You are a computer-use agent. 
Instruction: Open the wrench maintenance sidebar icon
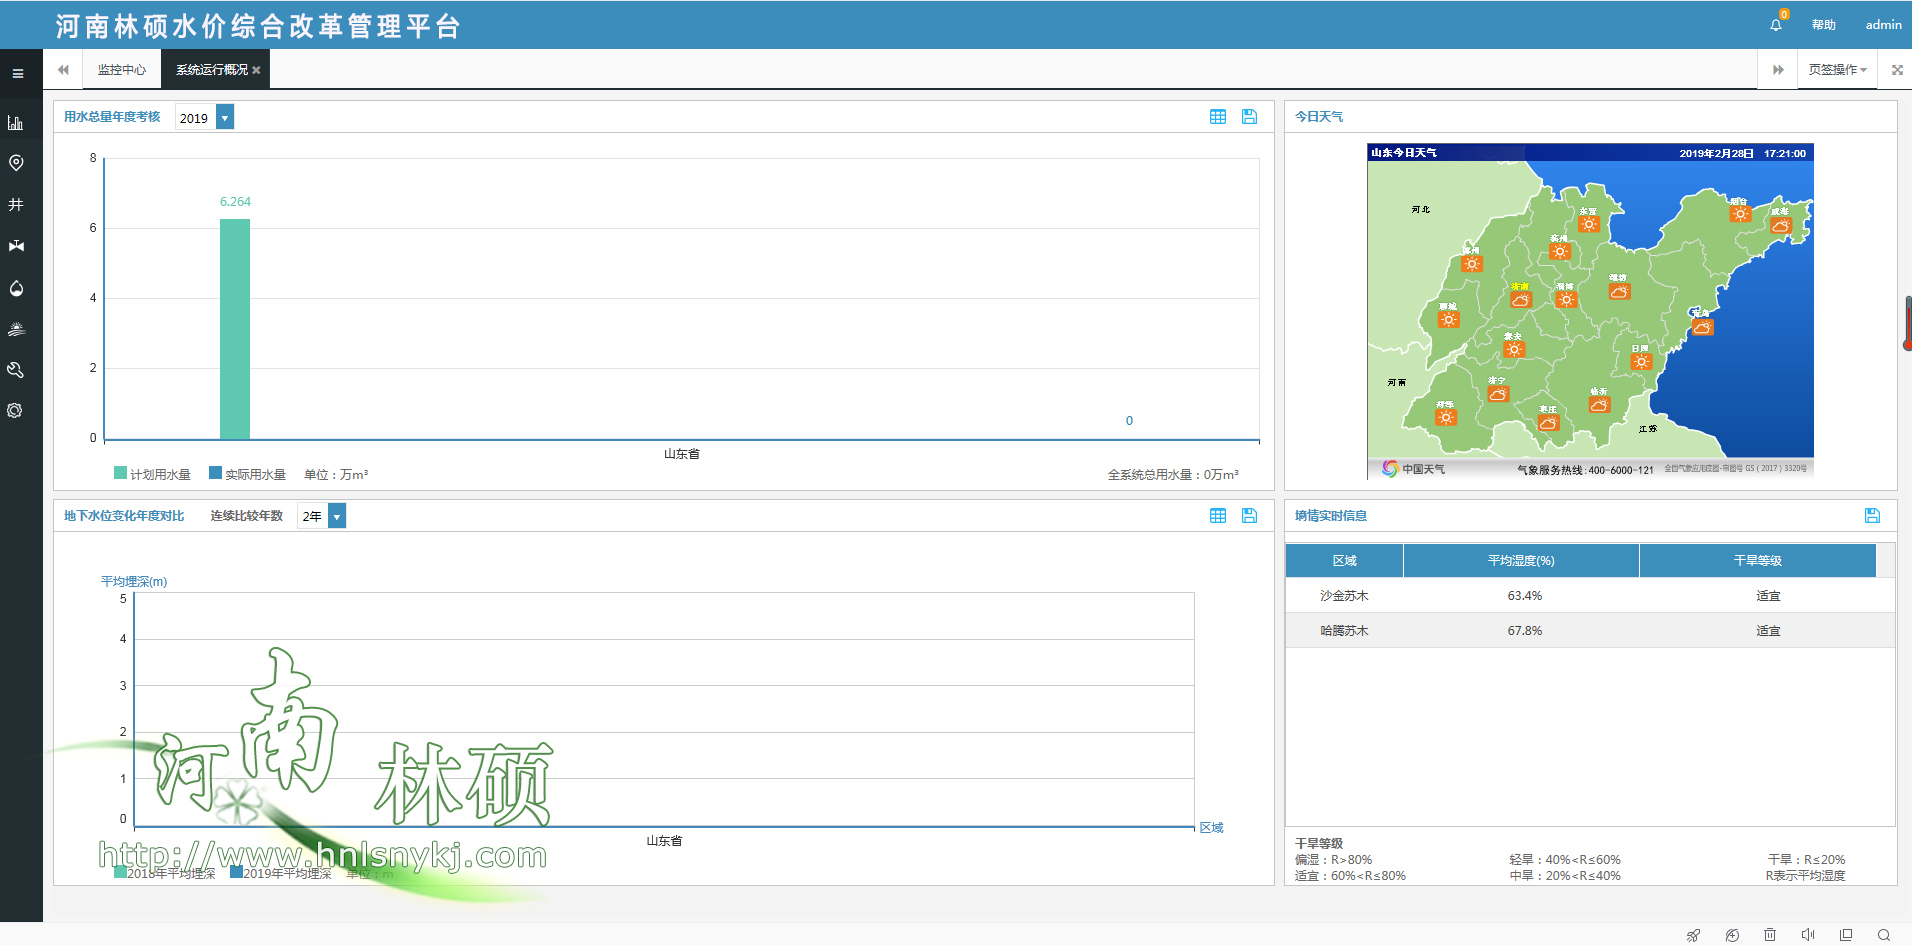point(16,370)
